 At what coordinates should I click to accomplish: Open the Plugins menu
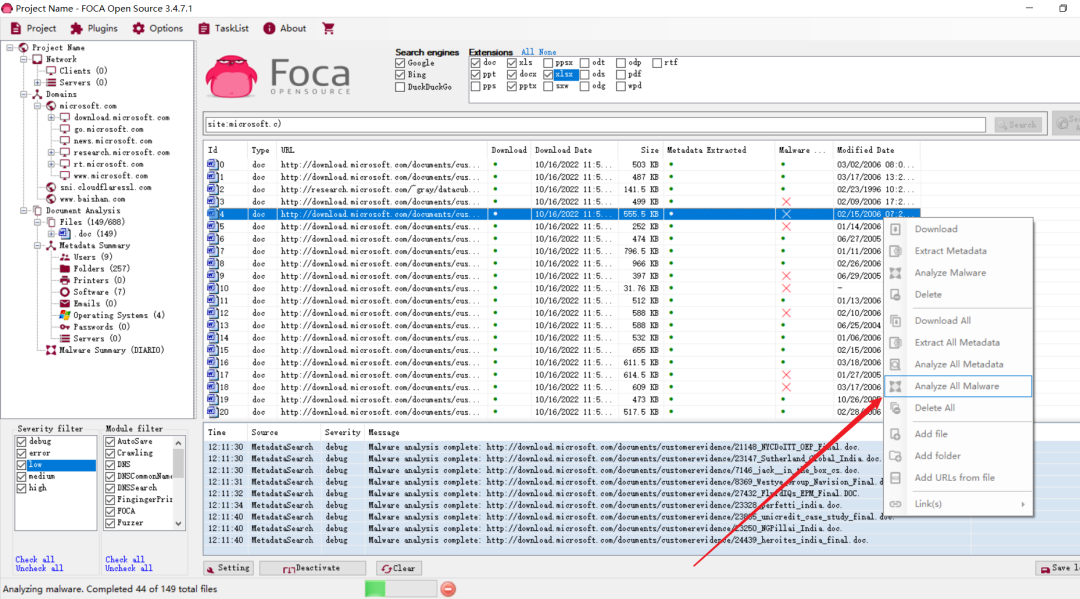[x=94, y=28]
